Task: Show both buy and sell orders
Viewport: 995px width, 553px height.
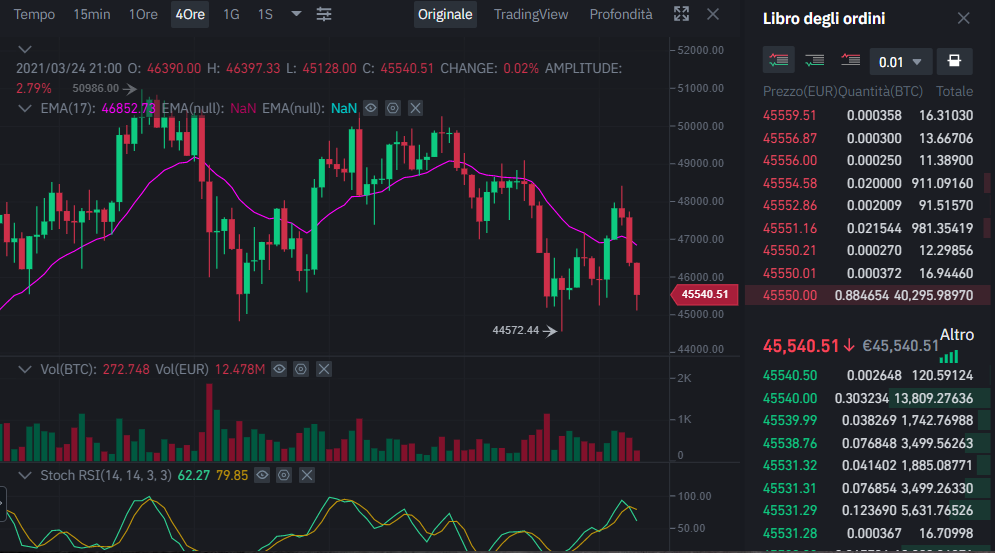Action: coord(779,61)
